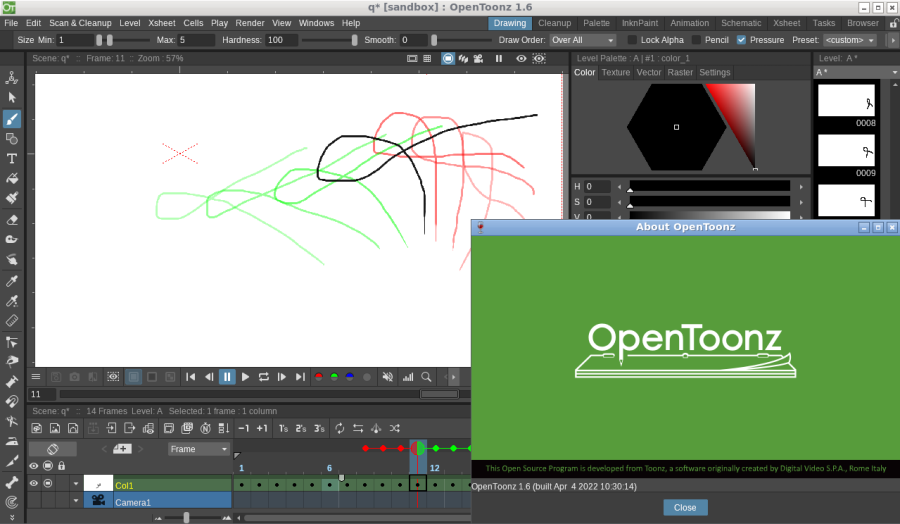Switch to Camera Stand view icon
900x524 pixels.
[x=448, y=59]
